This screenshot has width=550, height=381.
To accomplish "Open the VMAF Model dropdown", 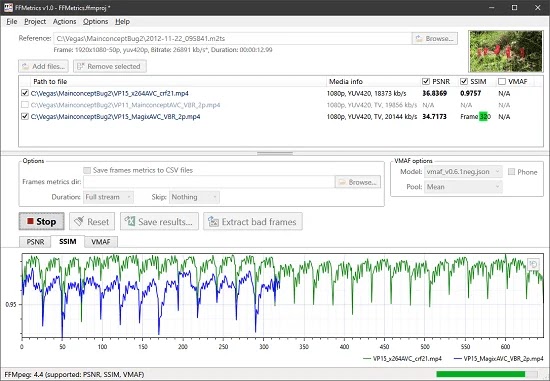I will 463,172.
